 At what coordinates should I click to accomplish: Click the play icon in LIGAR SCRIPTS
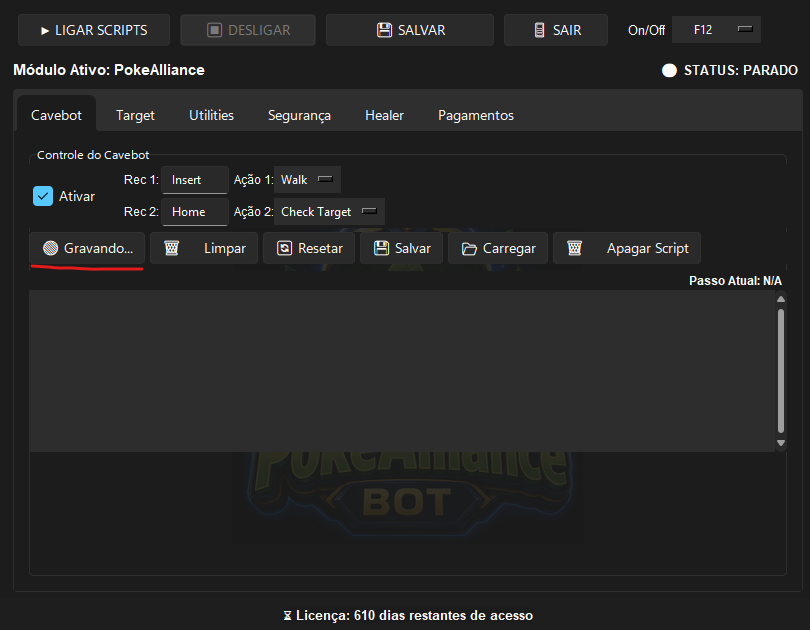(x=45, y=30)
